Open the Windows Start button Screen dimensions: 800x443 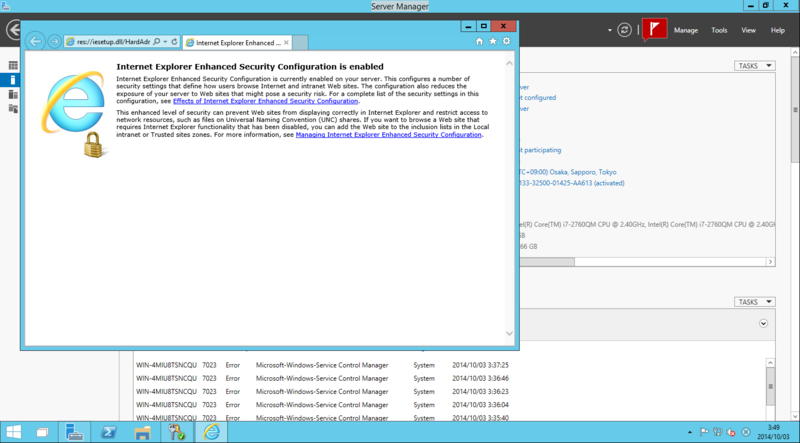tap(14, 432)
